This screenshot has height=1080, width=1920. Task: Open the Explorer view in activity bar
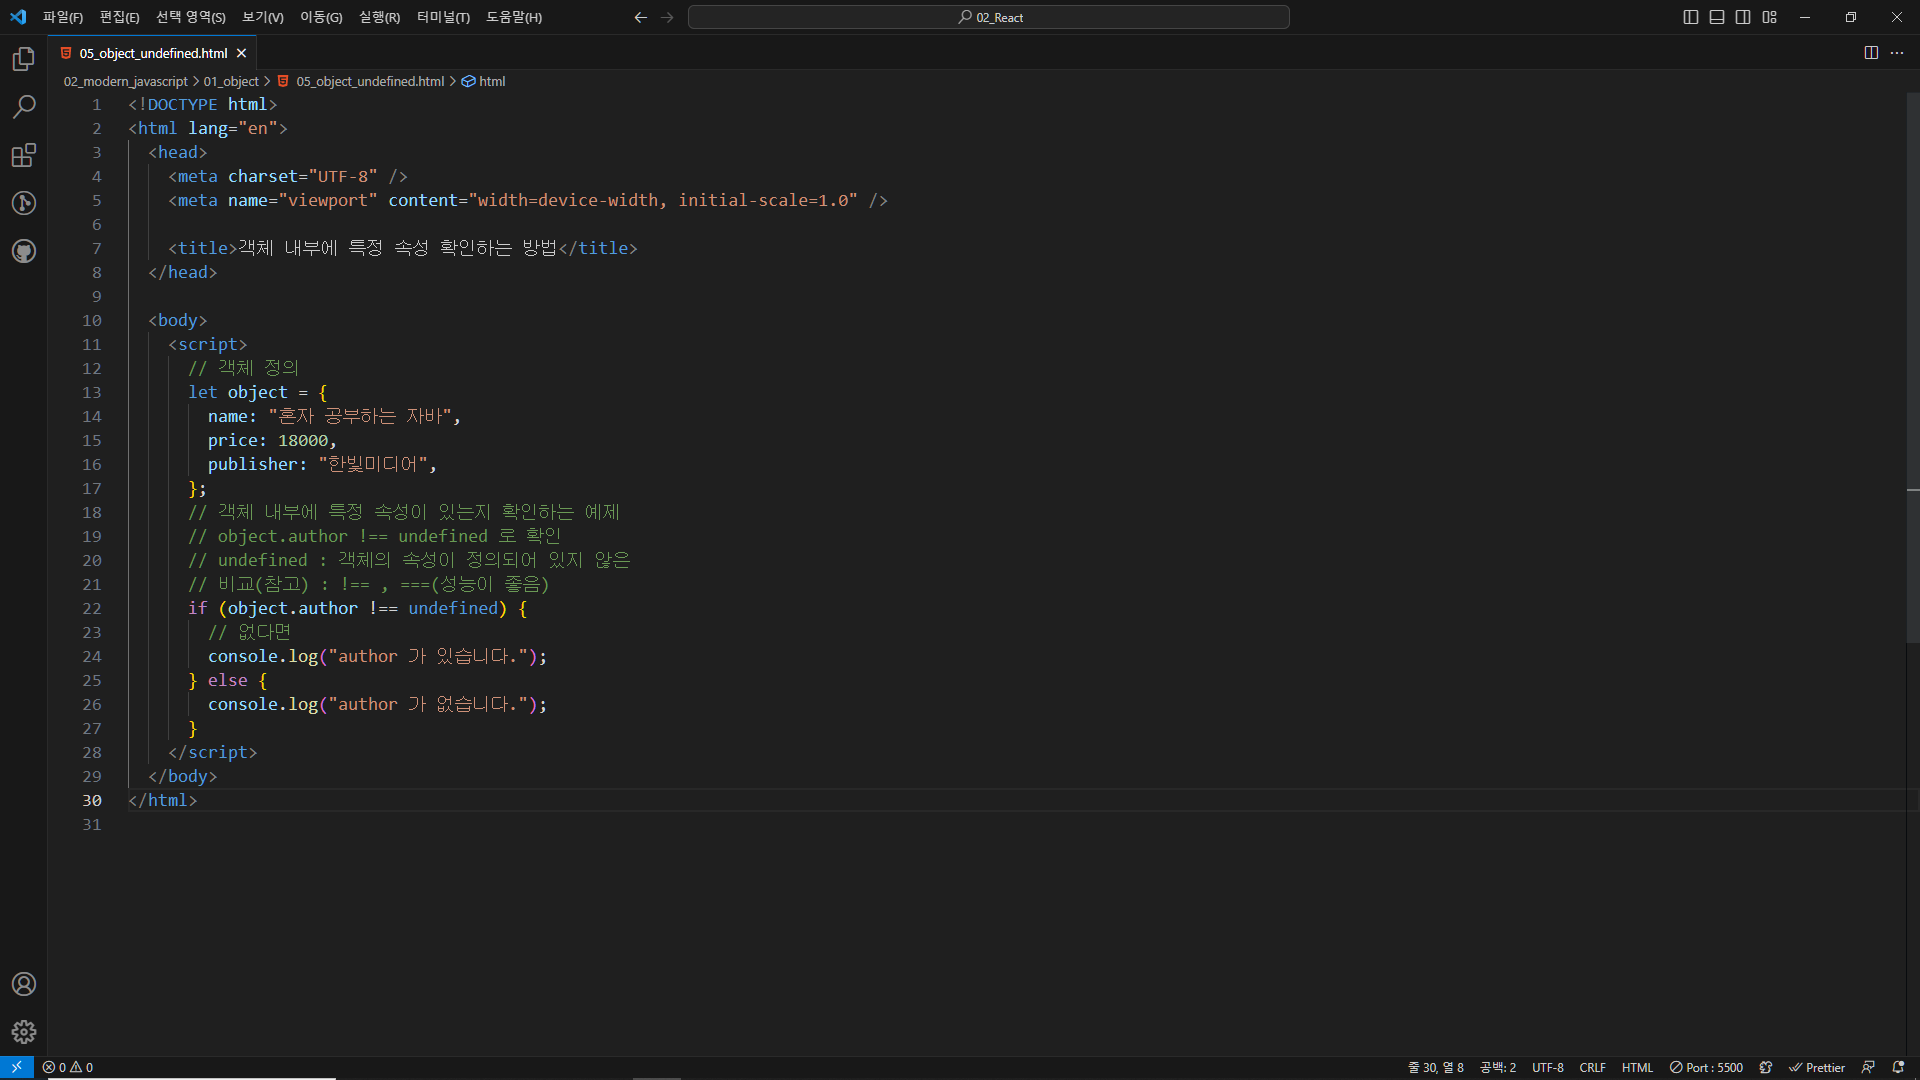click(24, 60)
